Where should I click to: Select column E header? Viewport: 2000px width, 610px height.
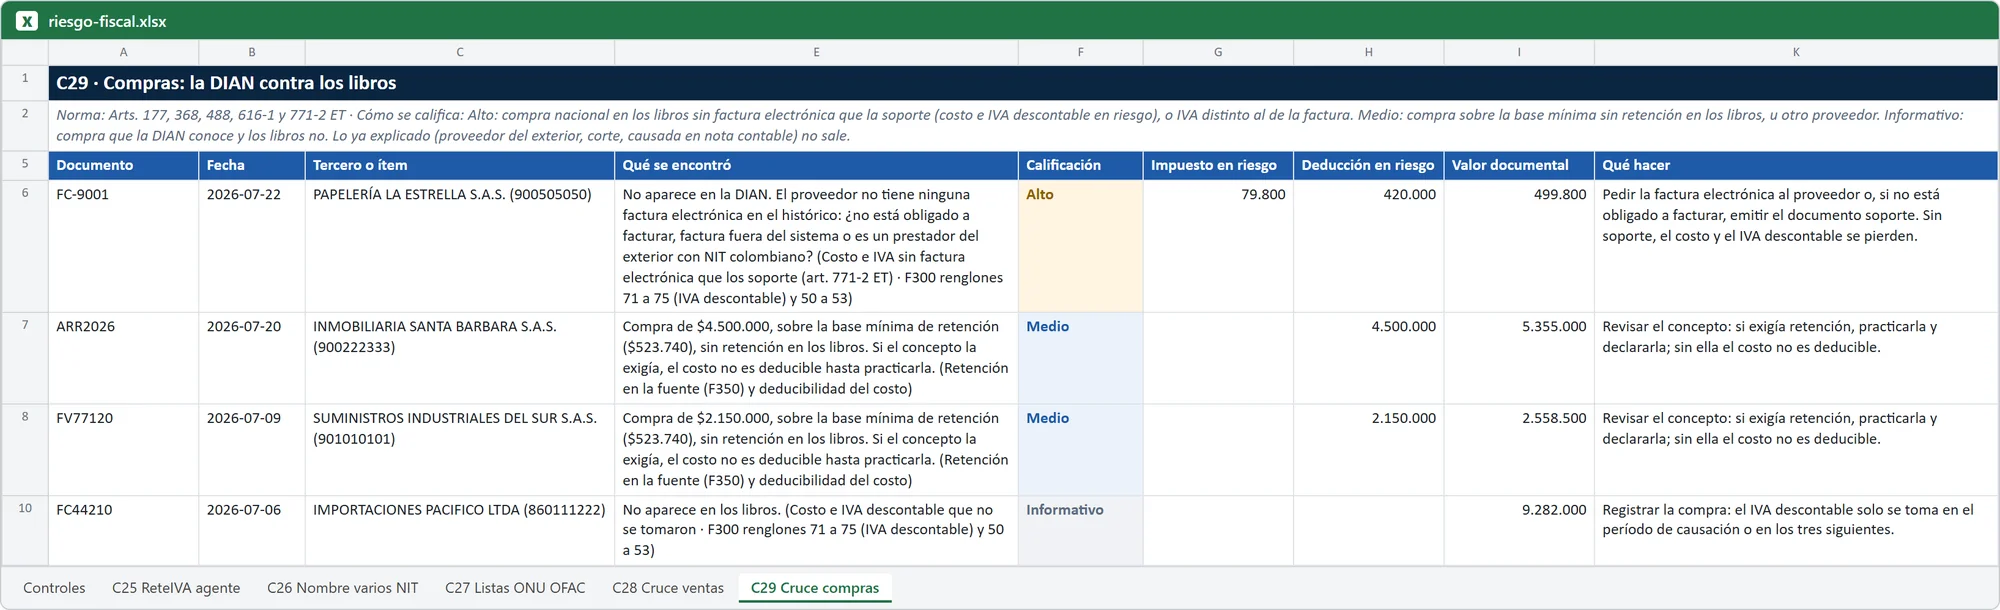(816, 52)
